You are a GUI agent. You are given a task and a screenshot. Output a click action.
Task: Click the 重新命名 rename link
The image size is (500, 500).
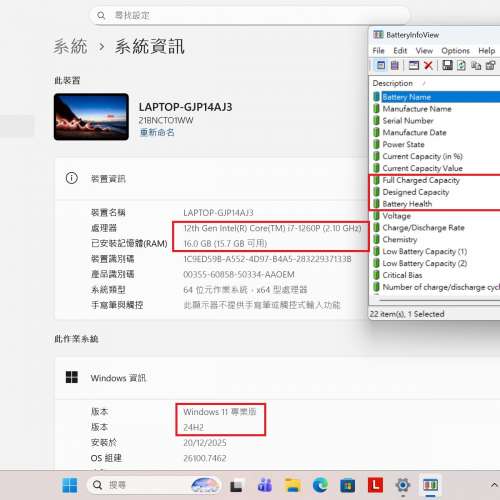point(157,132)
